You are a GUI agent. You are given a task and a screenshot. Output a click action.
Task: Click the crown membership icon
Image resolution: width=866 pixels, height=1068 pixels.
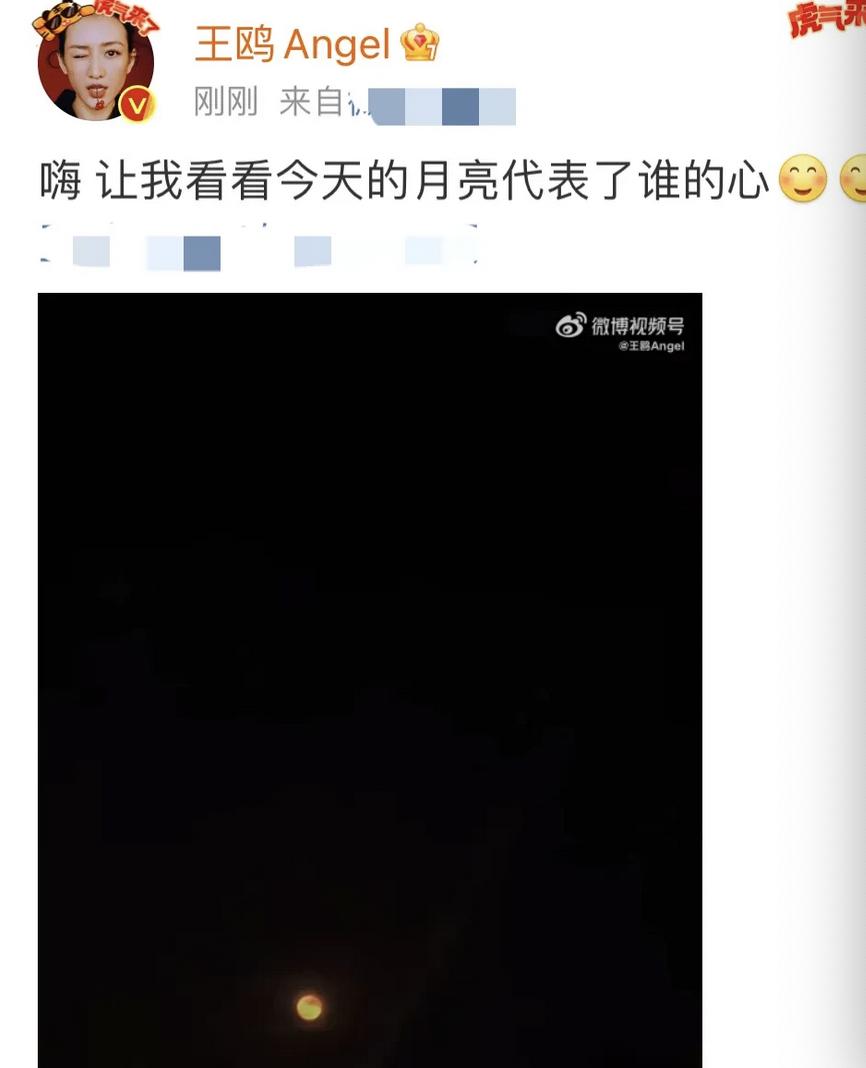point(420,42)
